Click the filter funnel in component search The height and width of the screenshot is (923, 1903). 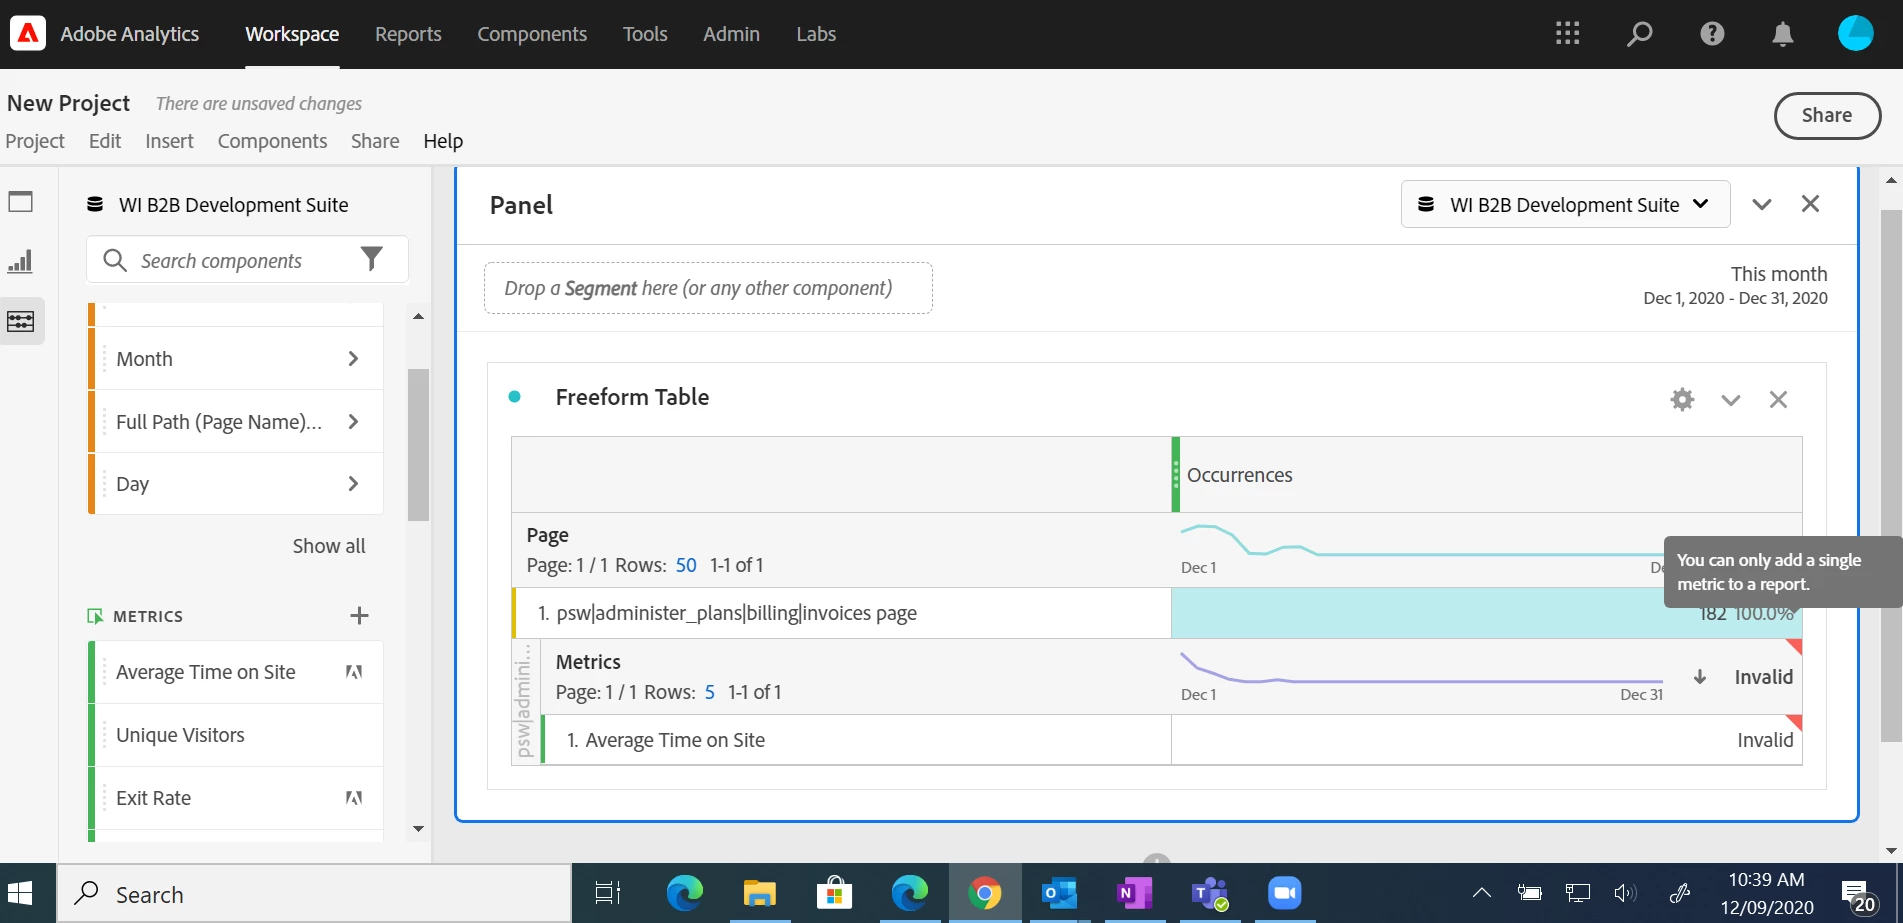click(x=371, y=259)
